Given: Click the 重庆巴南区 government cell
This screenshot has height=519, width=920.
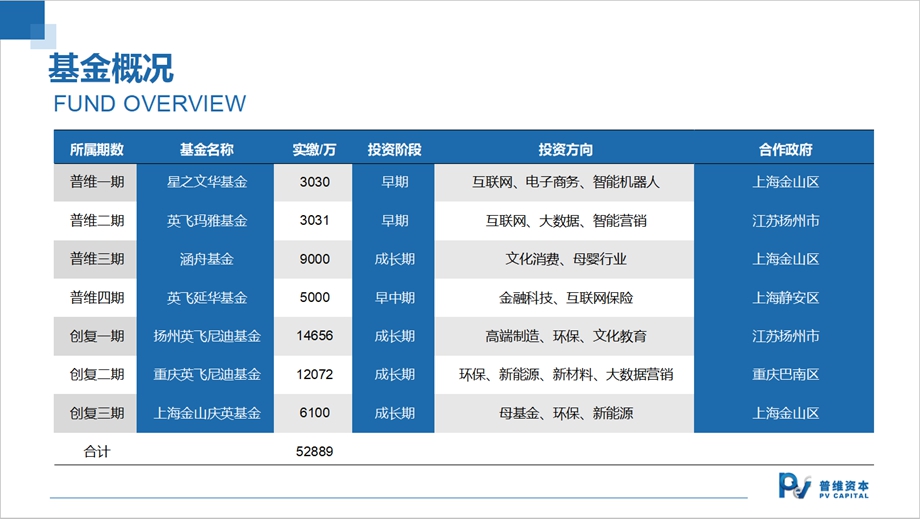Looking at the screenshot, I should point(786,374).
